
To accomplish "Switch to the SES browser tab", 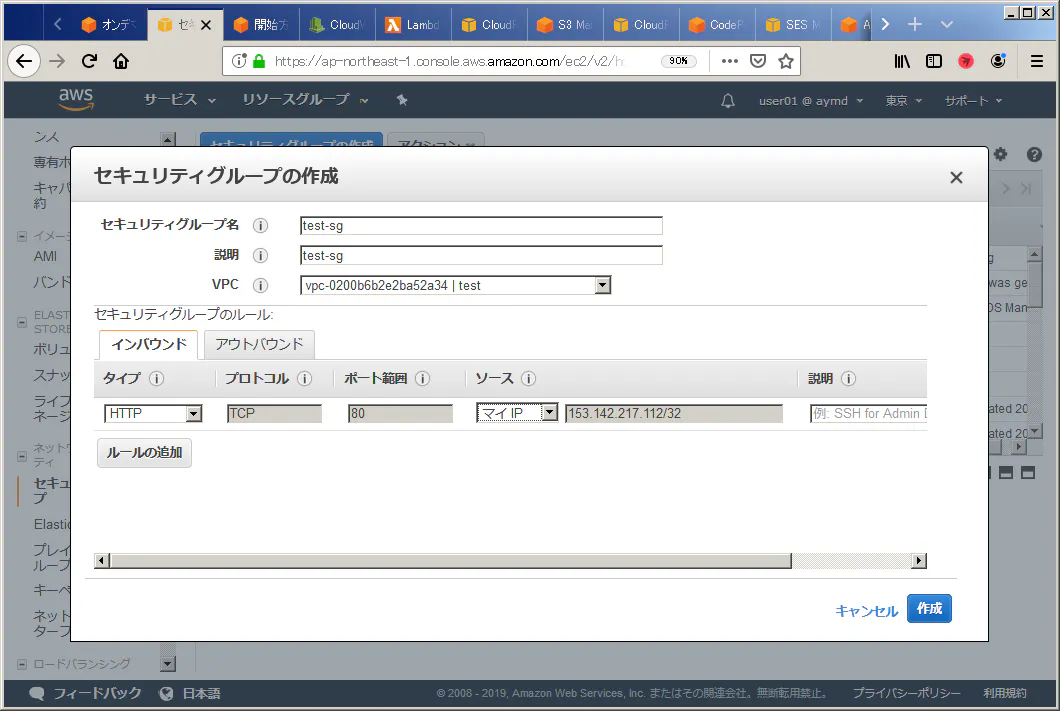I will click(x=793, y=25).
